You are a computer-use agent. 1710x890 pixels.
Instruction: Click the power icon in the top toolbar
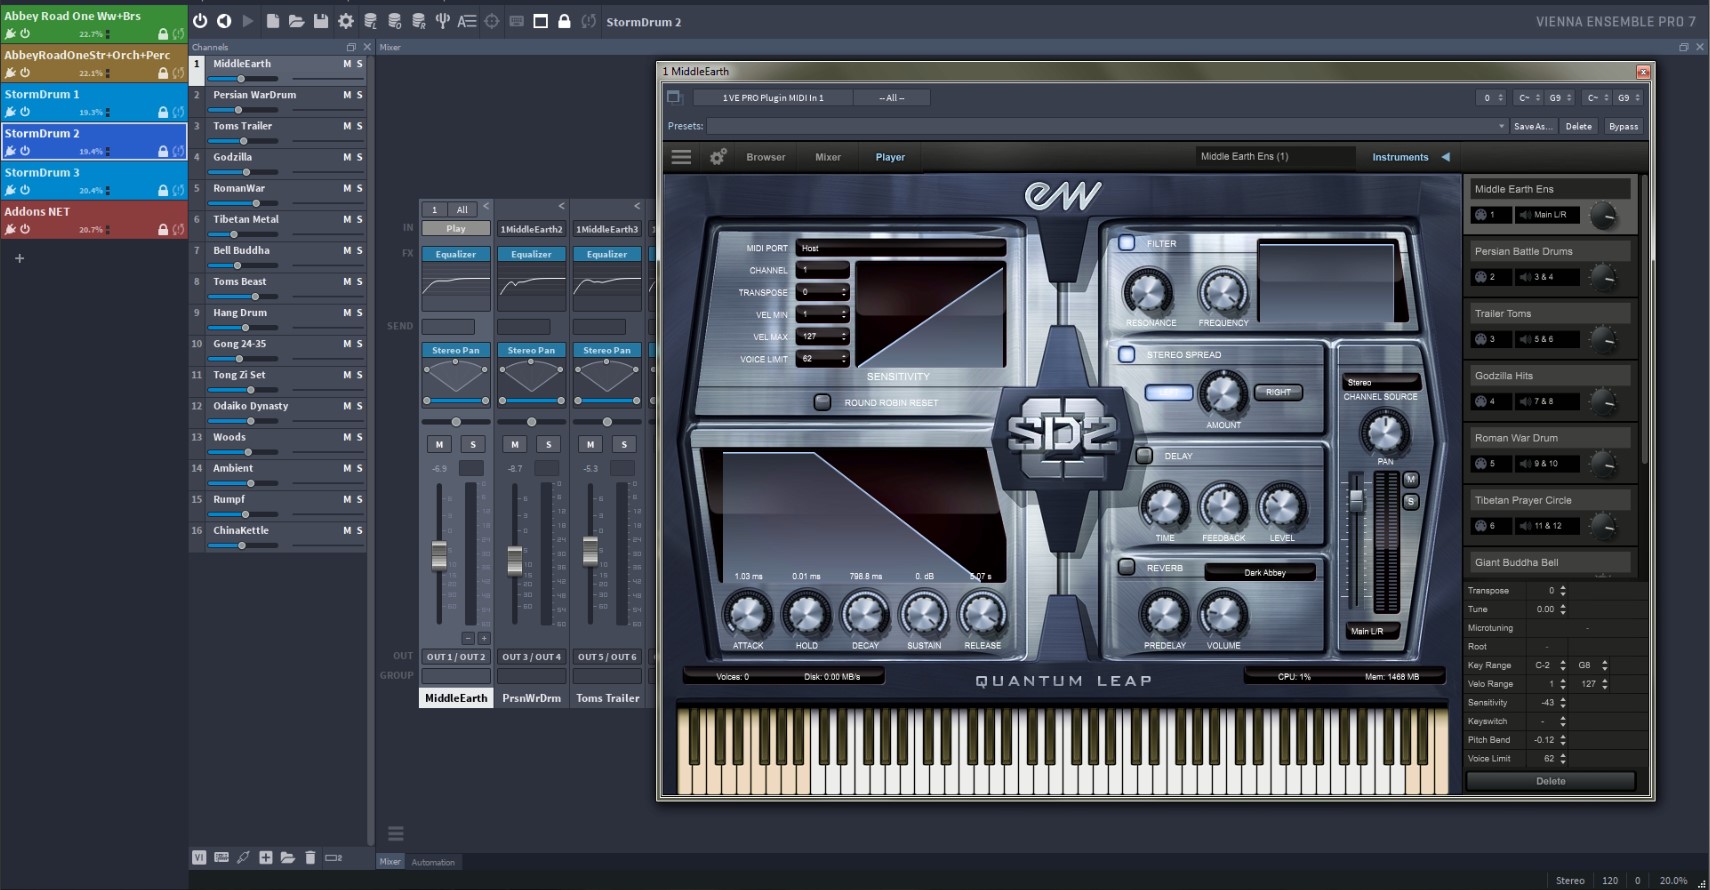pos(200,21)
